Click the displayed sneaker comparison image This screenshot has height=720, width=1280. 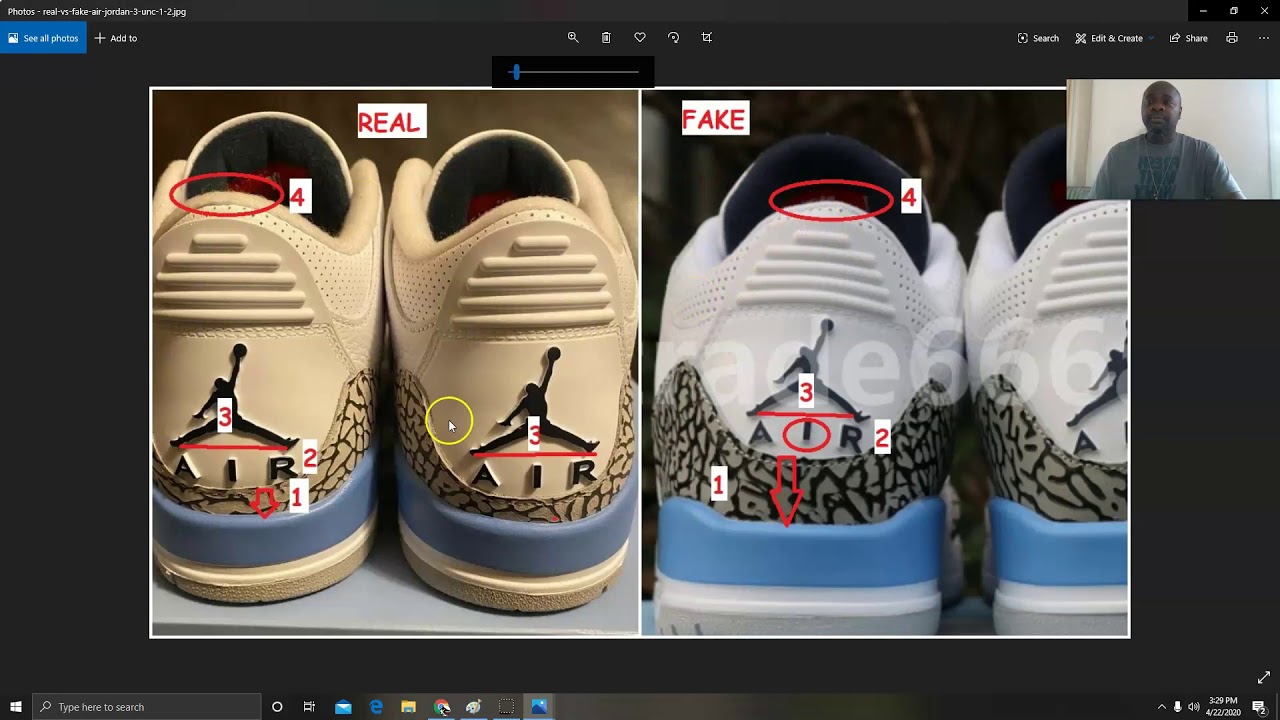[640, 362]
